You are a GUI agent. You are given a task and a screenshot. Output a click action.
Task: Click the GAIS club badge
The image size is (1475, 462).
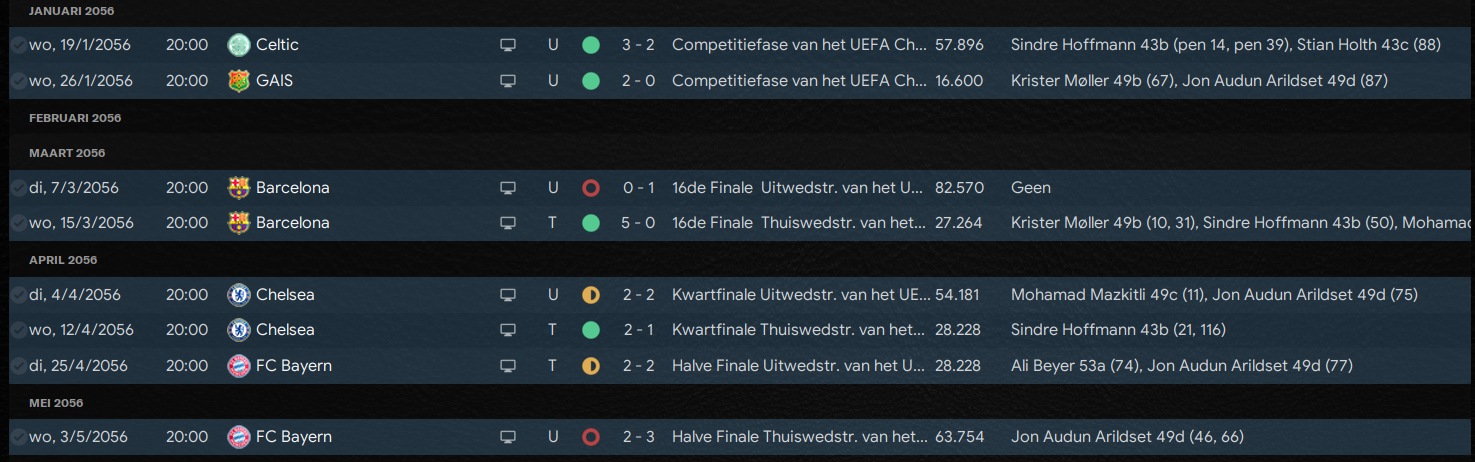(x=238, y=81)
